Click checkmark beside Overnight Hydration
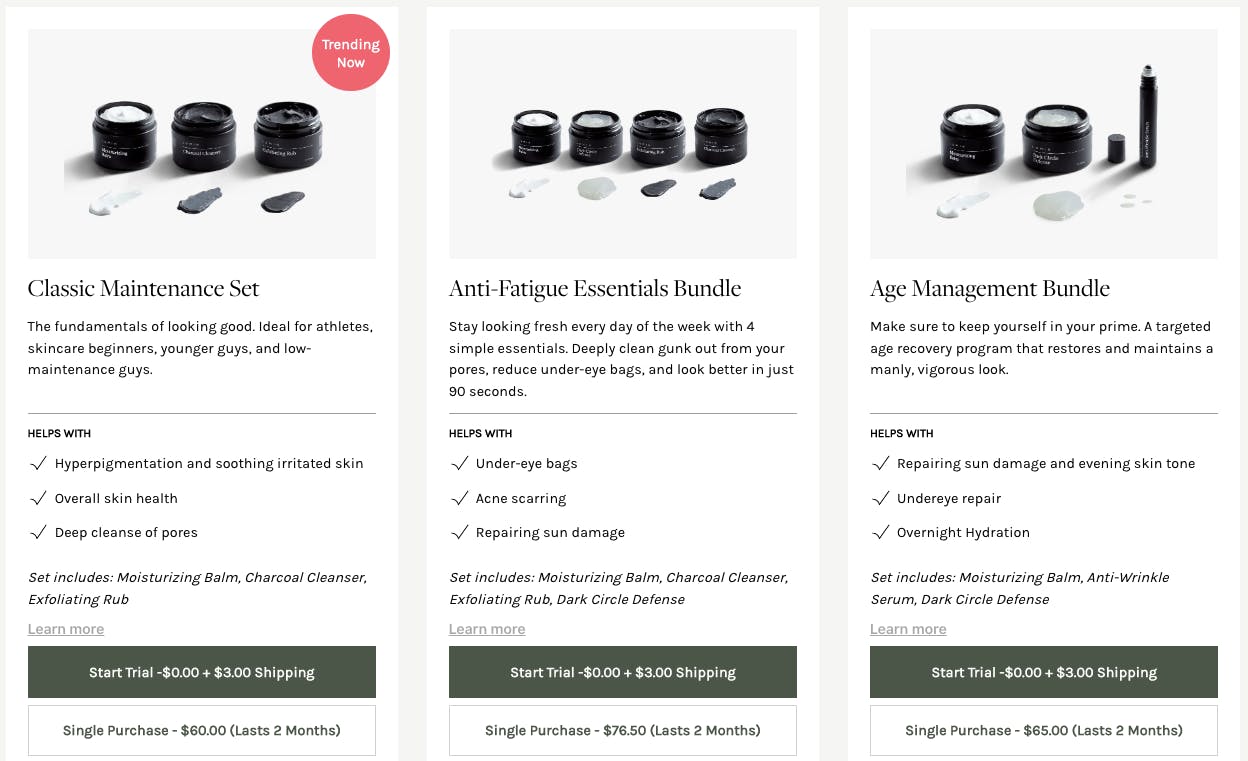The image size is (1248, 761). click(x=881, y=532)
